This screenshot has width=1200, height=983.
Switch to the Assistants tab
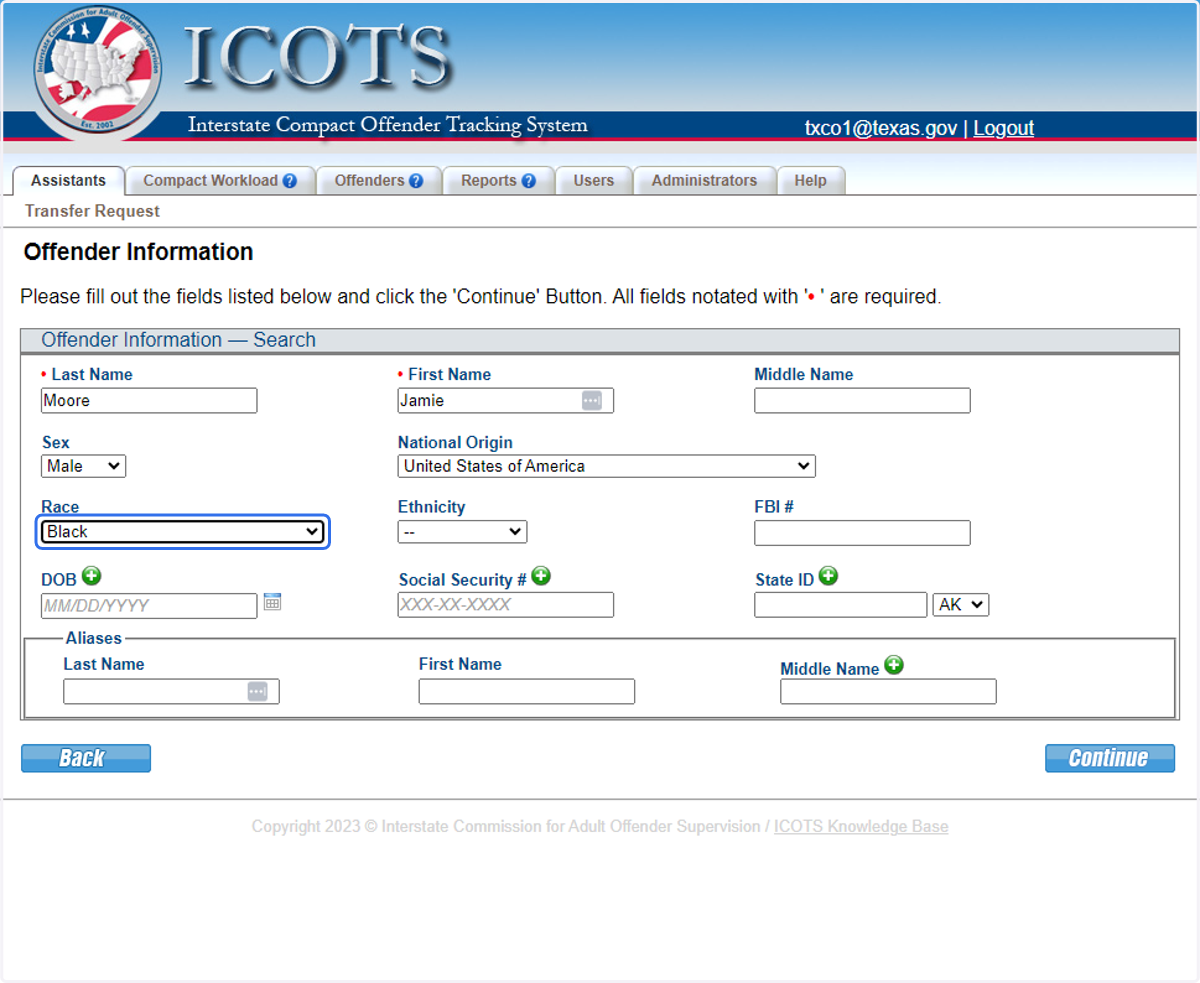pyautogui.click(x=68, y=181)
